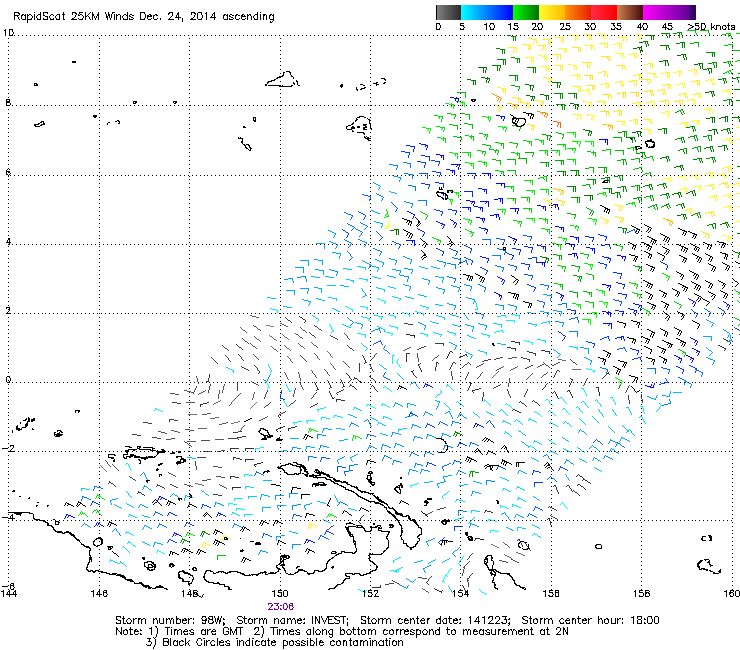Click the "Storm center hour: 18:00" text
740x650 pixels.
point(590,620)
